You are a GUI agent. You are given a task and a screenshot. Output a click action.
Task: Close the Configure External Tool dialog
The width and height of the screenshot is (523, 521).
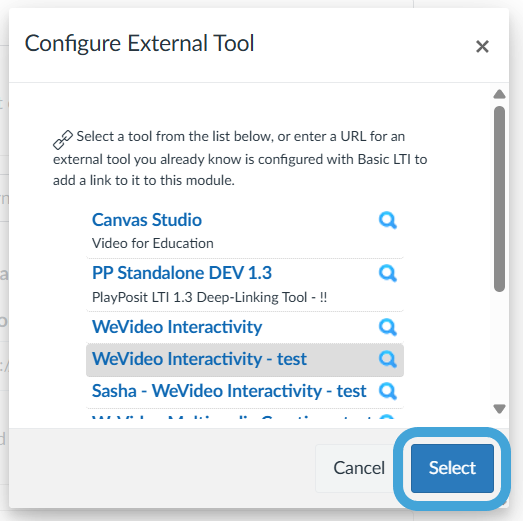coord(482,46)
